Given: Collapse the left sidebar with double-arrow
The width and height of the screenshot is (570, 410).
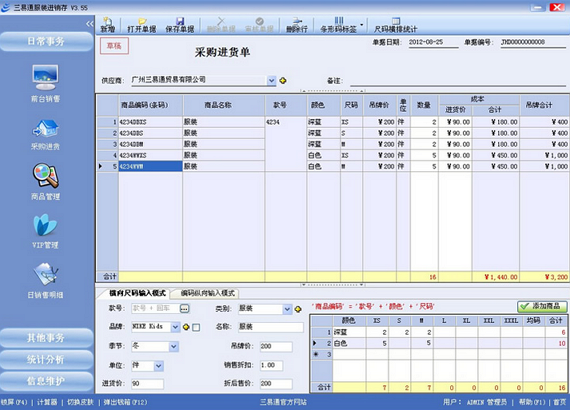Looking at the screenshot, I should [x=90, y=24].
